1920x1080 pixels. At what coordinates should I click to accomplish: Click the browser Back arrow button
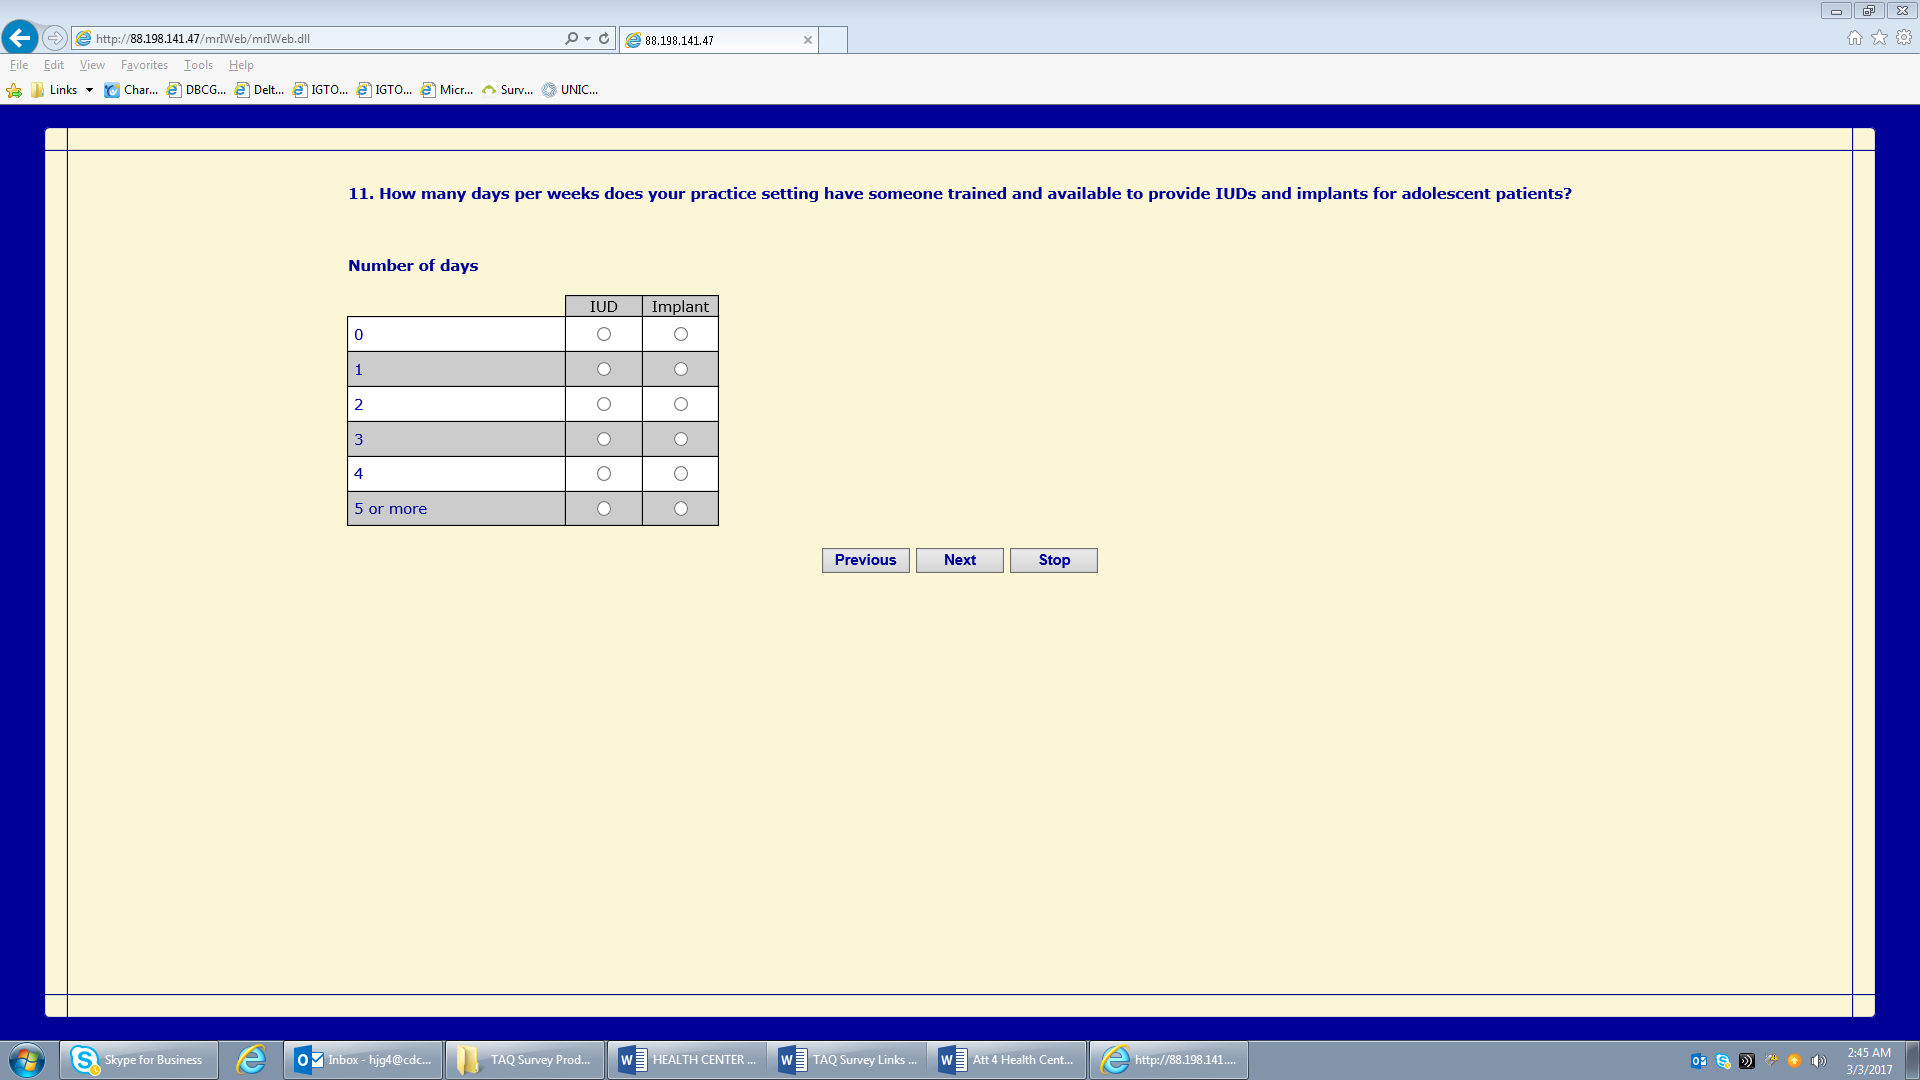[20, 38]
